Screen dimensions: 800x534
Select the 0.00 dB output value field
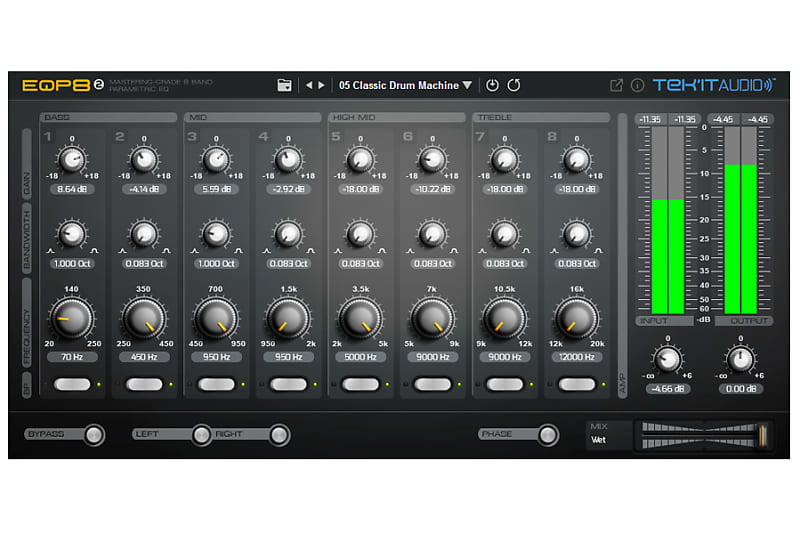[741, 389]
